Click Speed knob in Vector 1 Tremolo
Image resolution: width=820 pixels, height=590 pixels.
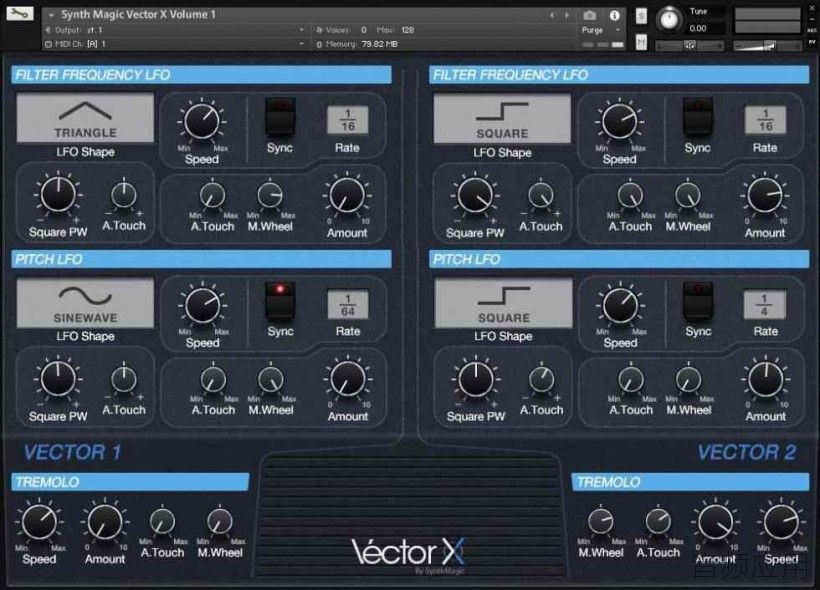tap(39, 523)
